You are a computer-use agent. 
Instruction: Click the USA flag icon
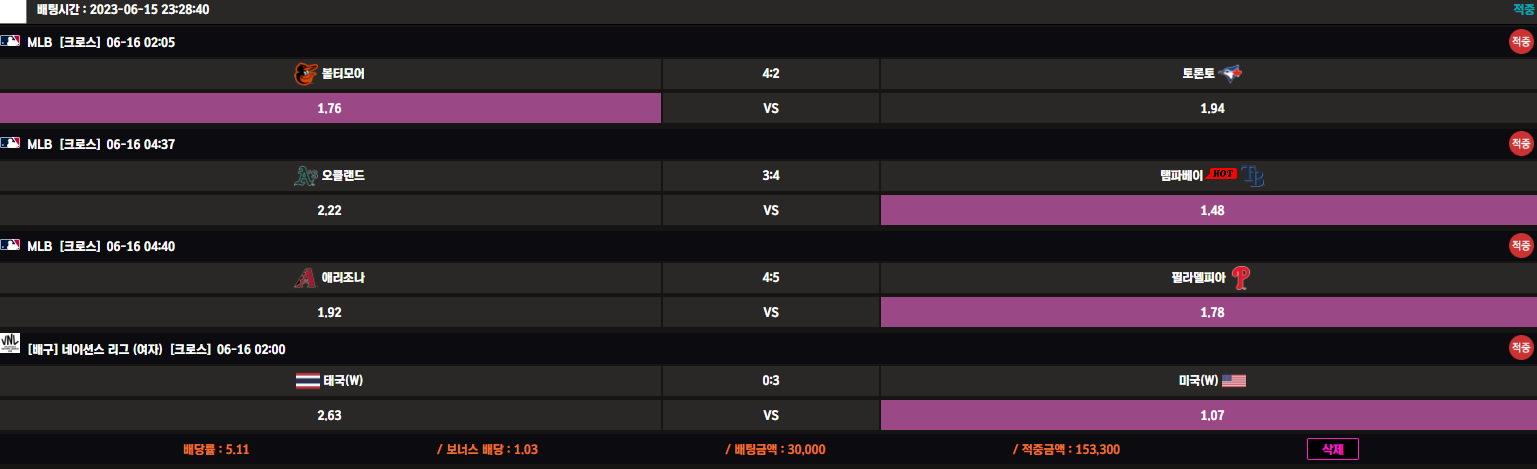(1233, 381)
